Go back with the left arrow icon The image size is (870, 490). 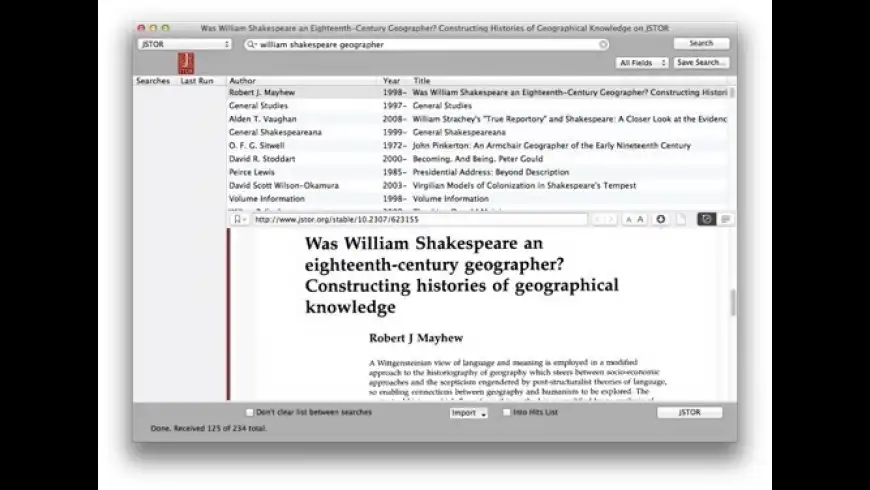pos(597,220)
